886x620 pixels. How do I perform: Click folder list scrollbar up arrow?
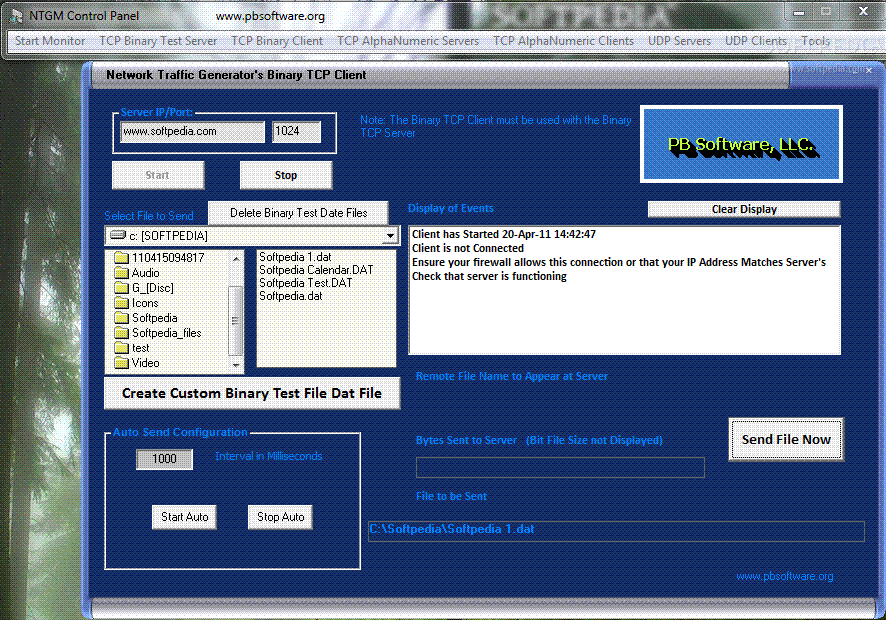pyautogui.click(x=236, y=258)
